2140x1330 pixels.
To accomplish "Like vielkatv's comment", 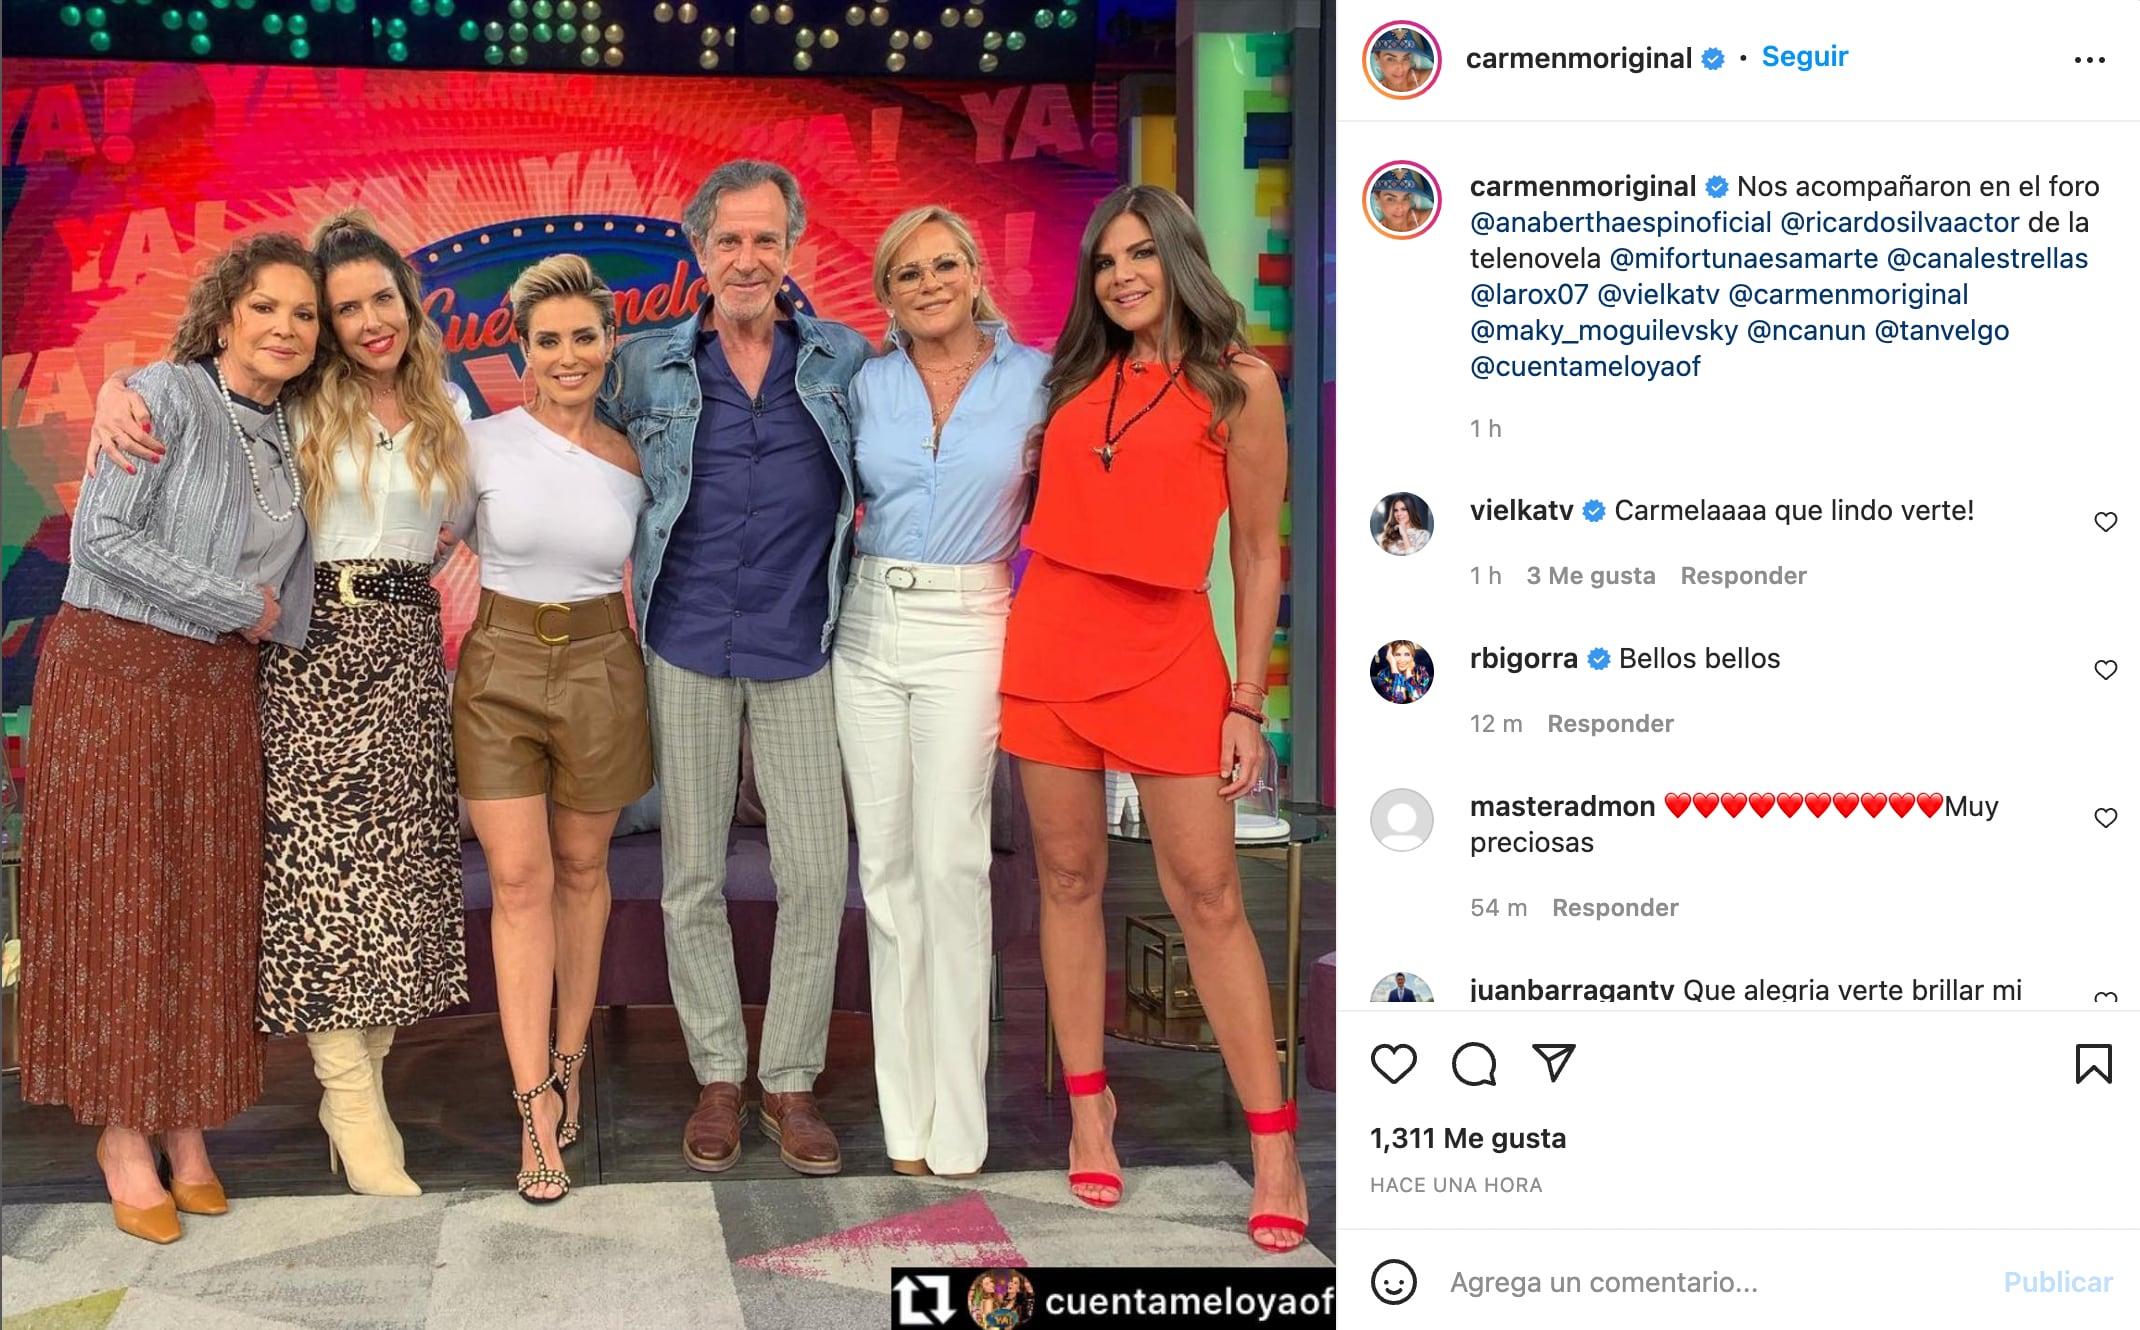I will (2105, 522).
